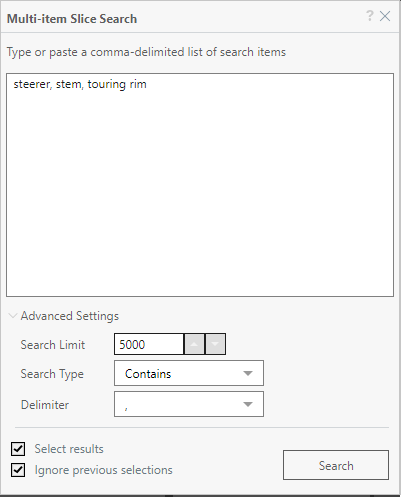Collapse Advanced Settings using its chevron

click(13, 316)
